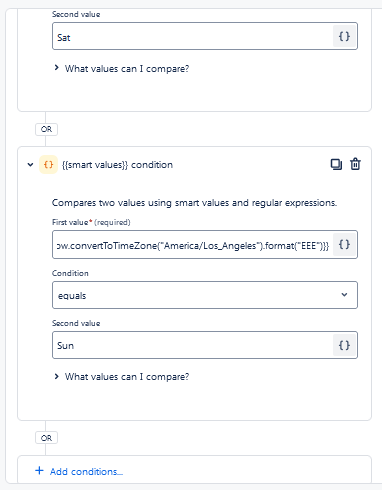Click the smart values condition title
This screenshot has width=382, height=490.
tap(117, 165)
